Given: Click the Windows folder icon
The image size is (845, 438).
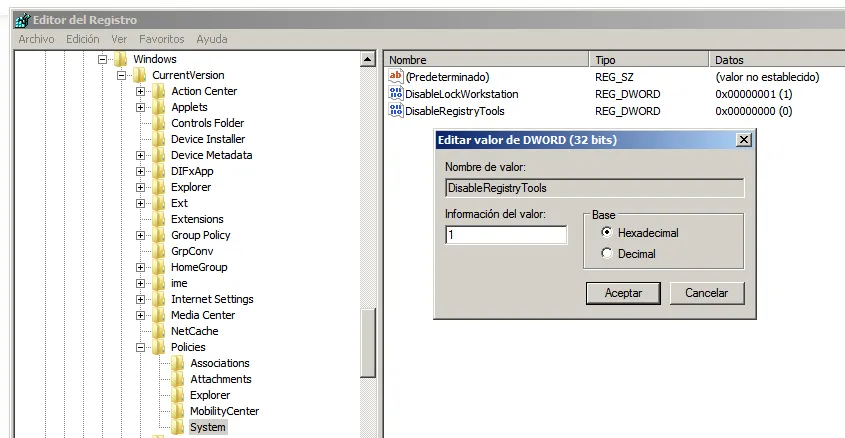Looking at the screenshot, I should [121, 59].
